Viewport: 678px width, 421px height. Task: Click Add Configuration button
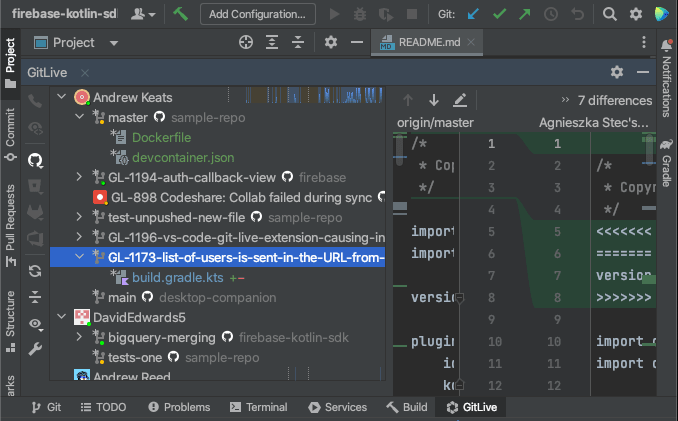pyautogui.click(x=258, y=14)
